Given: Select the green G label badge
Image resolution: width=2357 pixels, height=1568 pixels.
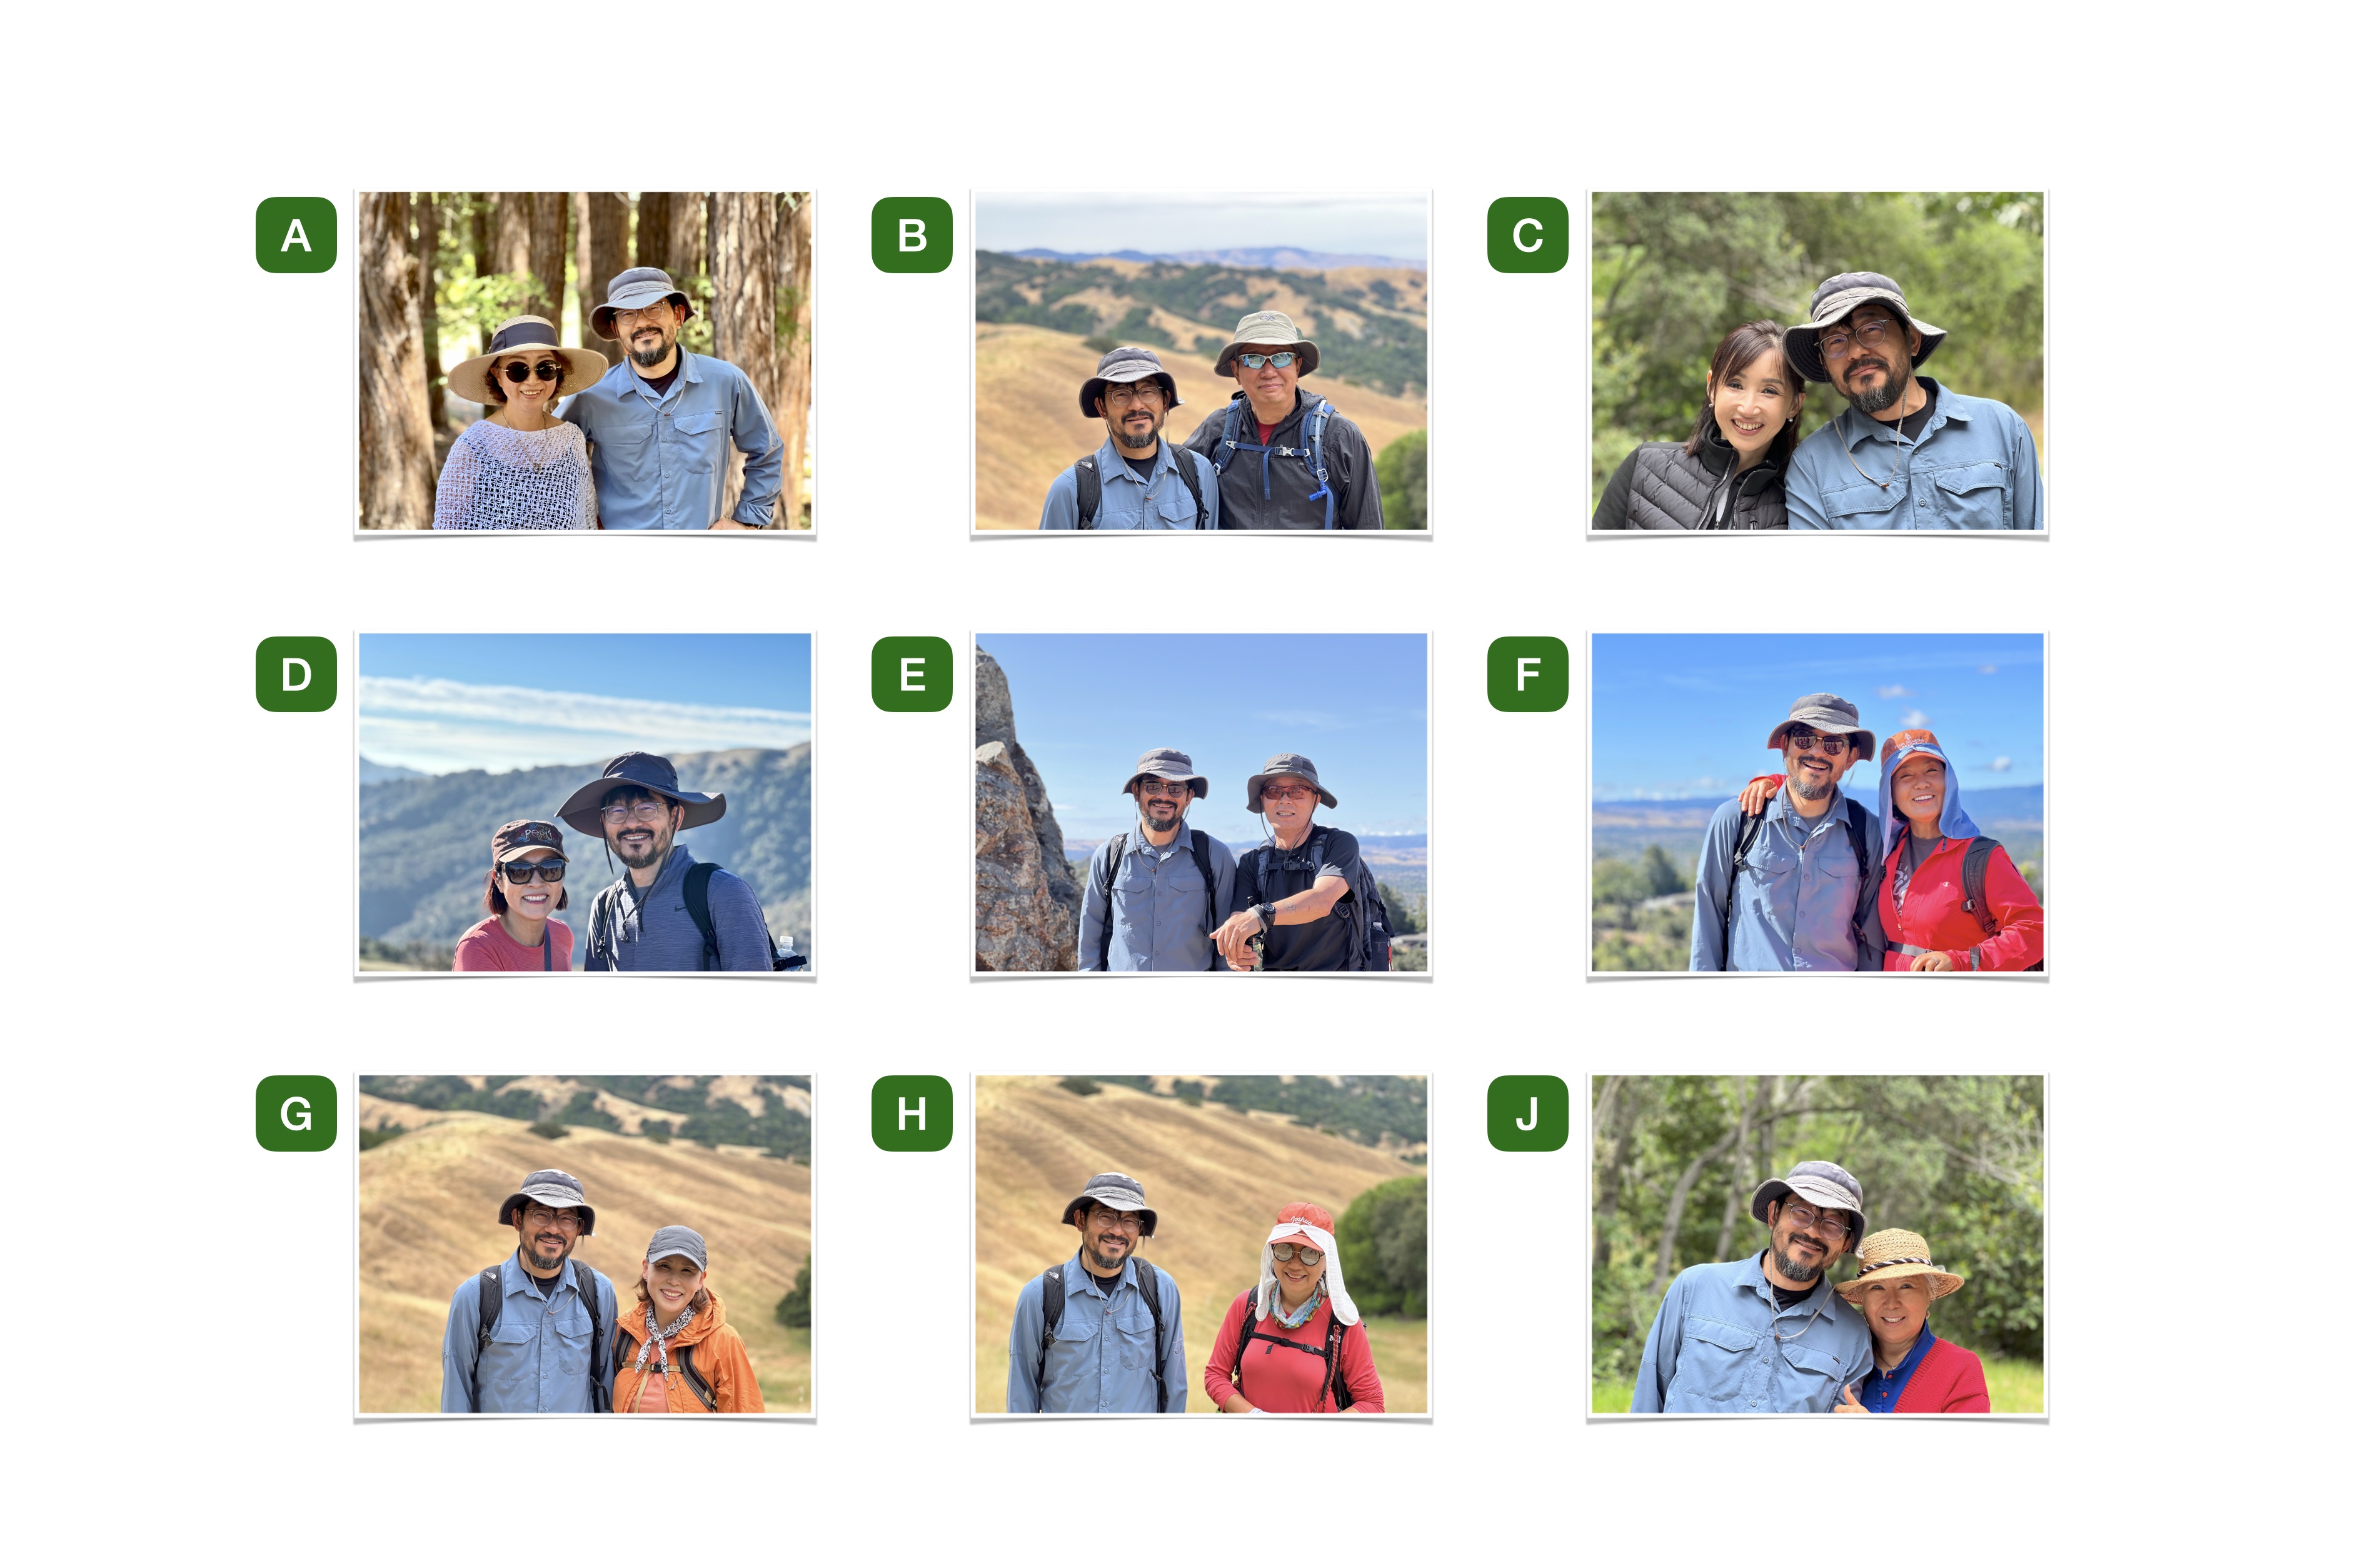Looking at the screenshot, I should [x=296, y=1113].
